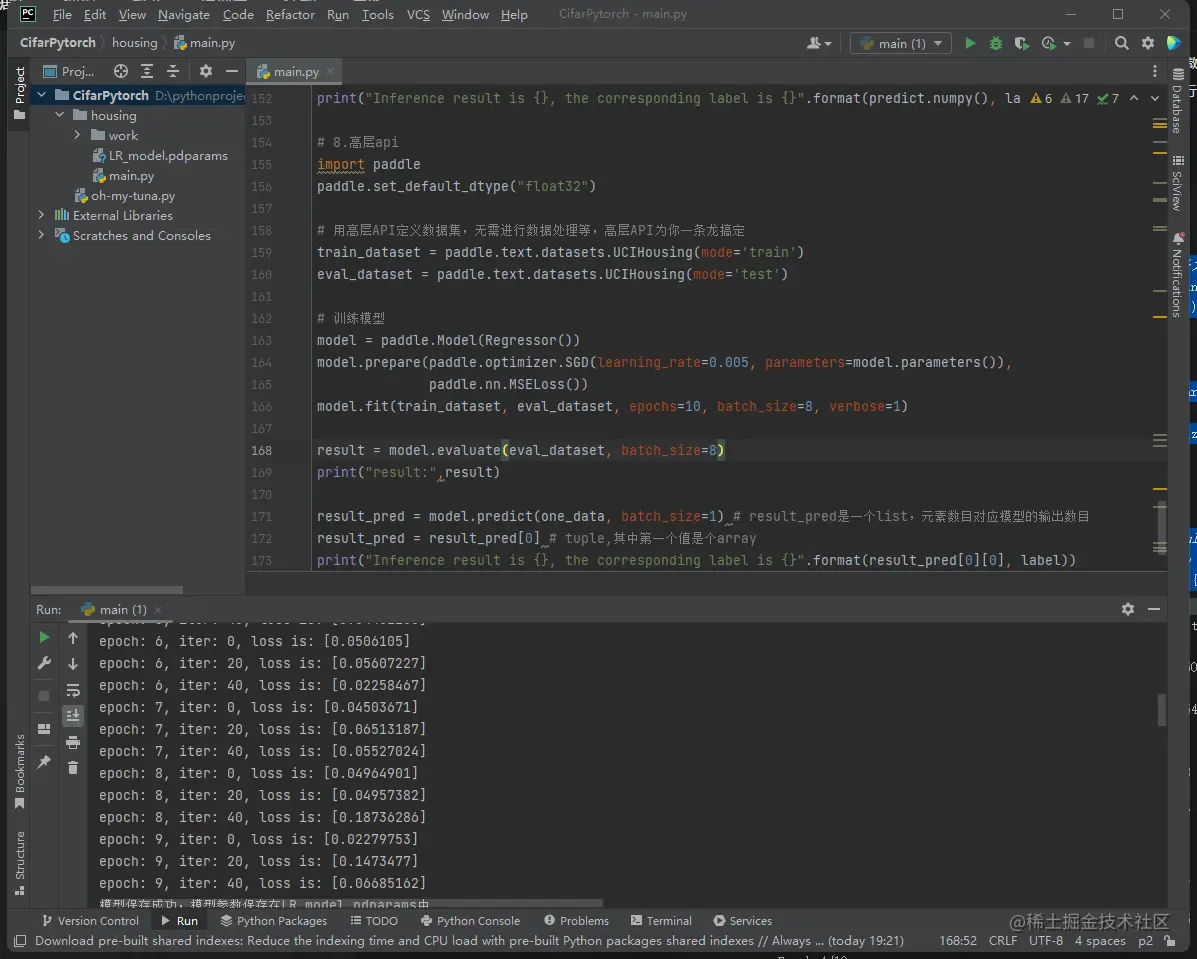The height and width of the screenshot is (959, 1197).
Task: Open code-with-me dropdown arrow
Action: click(828, 44)
